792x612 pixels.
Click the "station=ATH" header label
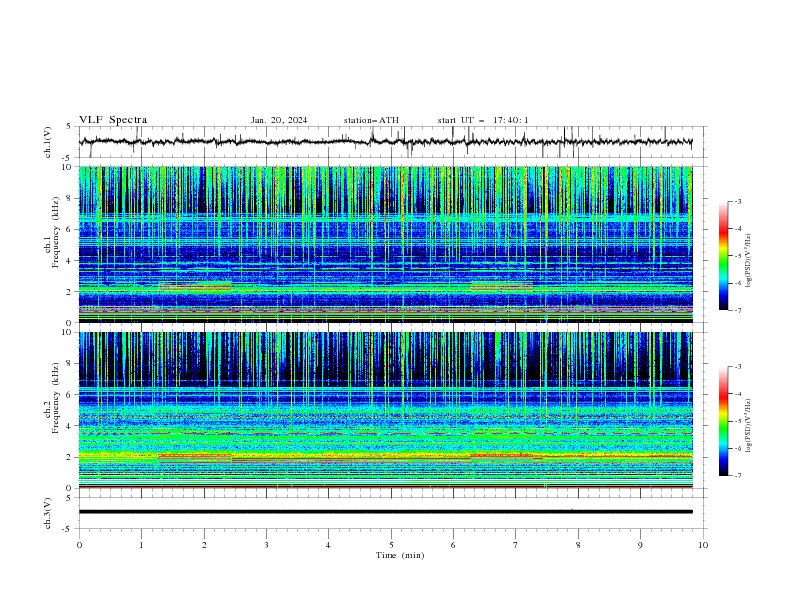coord(371,120)
